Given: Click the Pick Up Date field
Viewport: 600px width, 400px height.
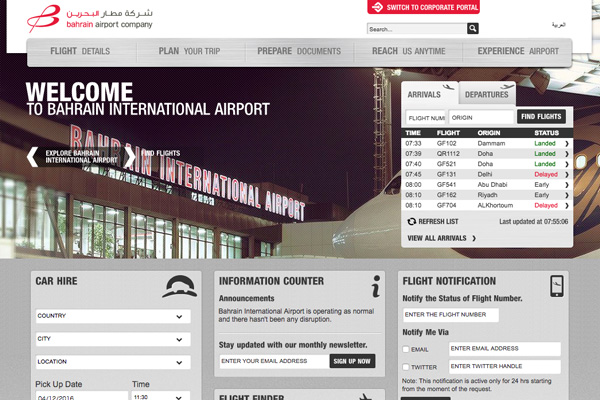Looking at the screenshot, I should (x=82, y=396).
